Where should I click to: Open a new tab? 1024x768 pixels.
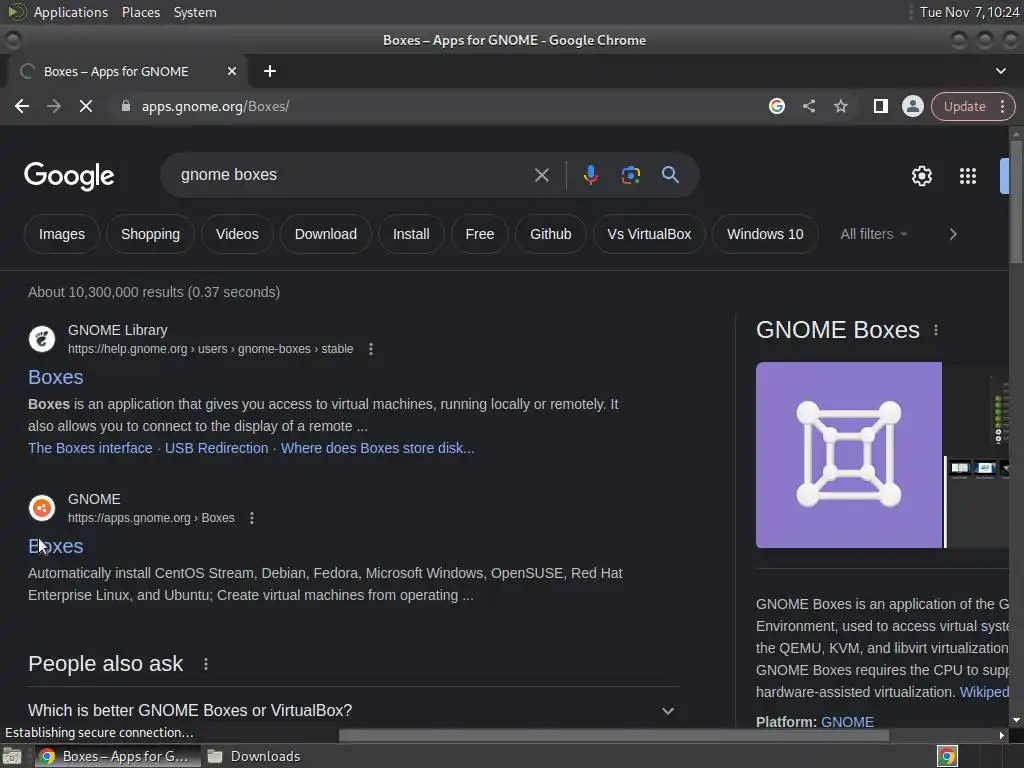(x=270, y=71)
